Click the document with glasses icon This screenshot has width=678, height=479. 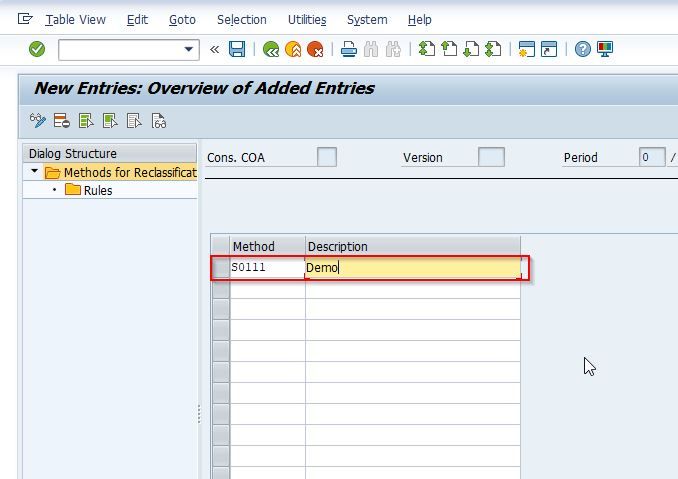click(x=159, y=121)
